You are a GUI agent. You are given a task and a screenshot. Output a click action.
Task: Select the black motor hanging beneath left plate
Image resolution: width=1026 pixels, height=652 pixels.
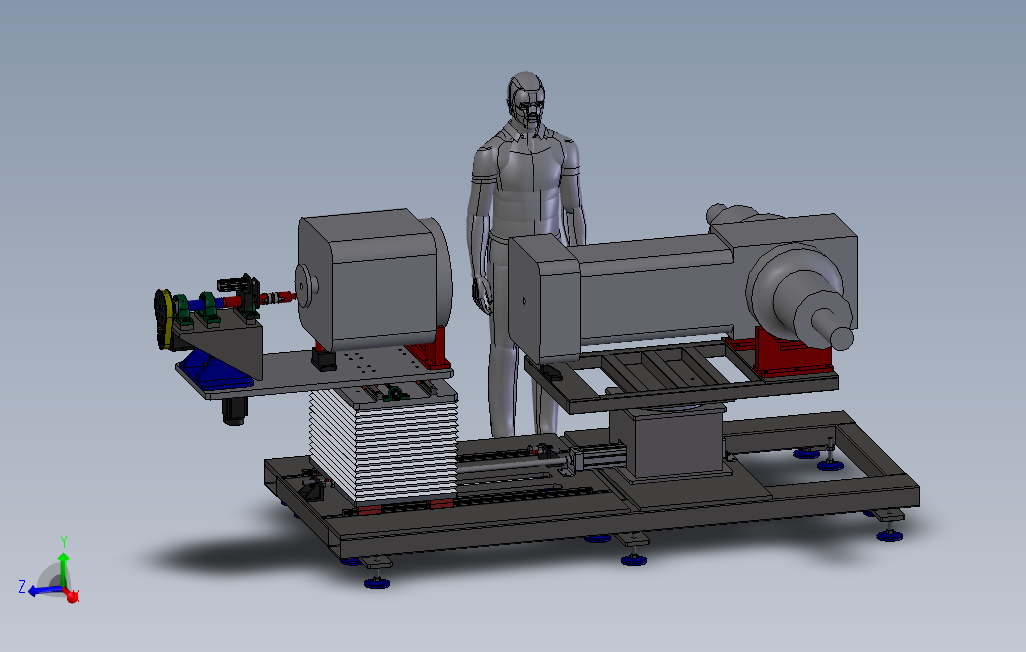pos(234,410)
